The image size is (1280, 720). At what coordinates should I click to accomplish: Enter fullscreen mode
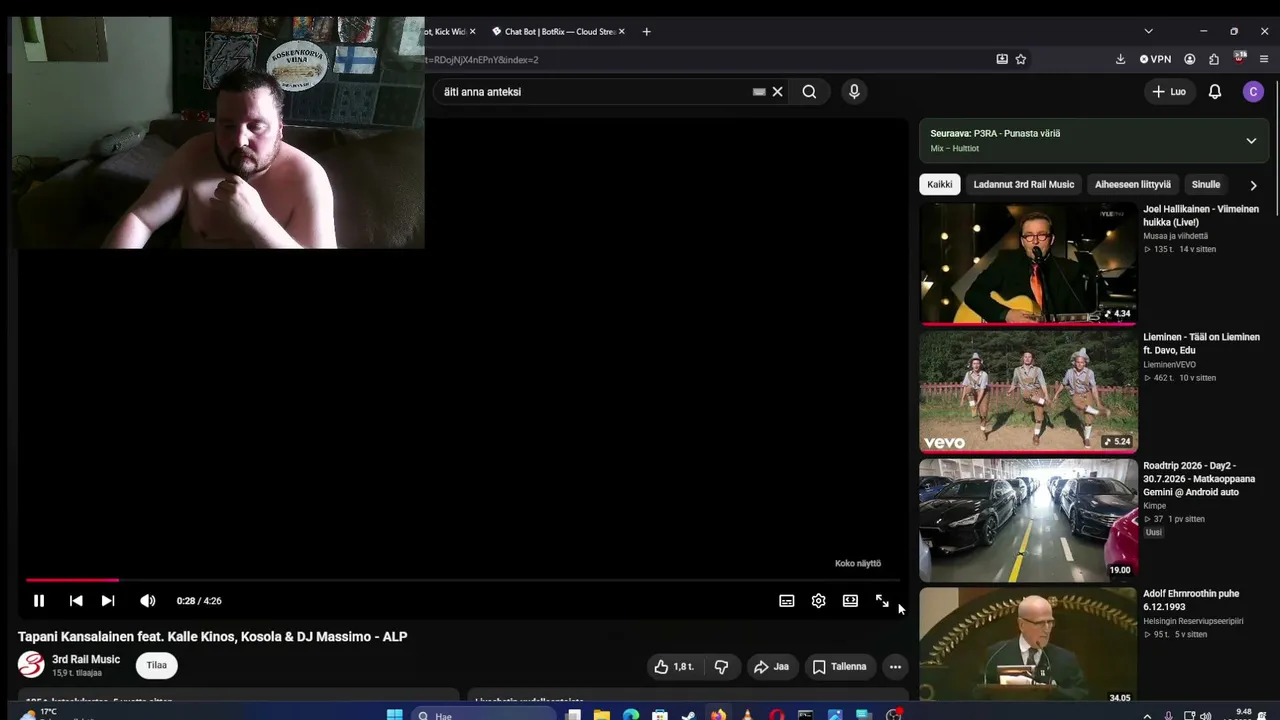coord(882,601)
